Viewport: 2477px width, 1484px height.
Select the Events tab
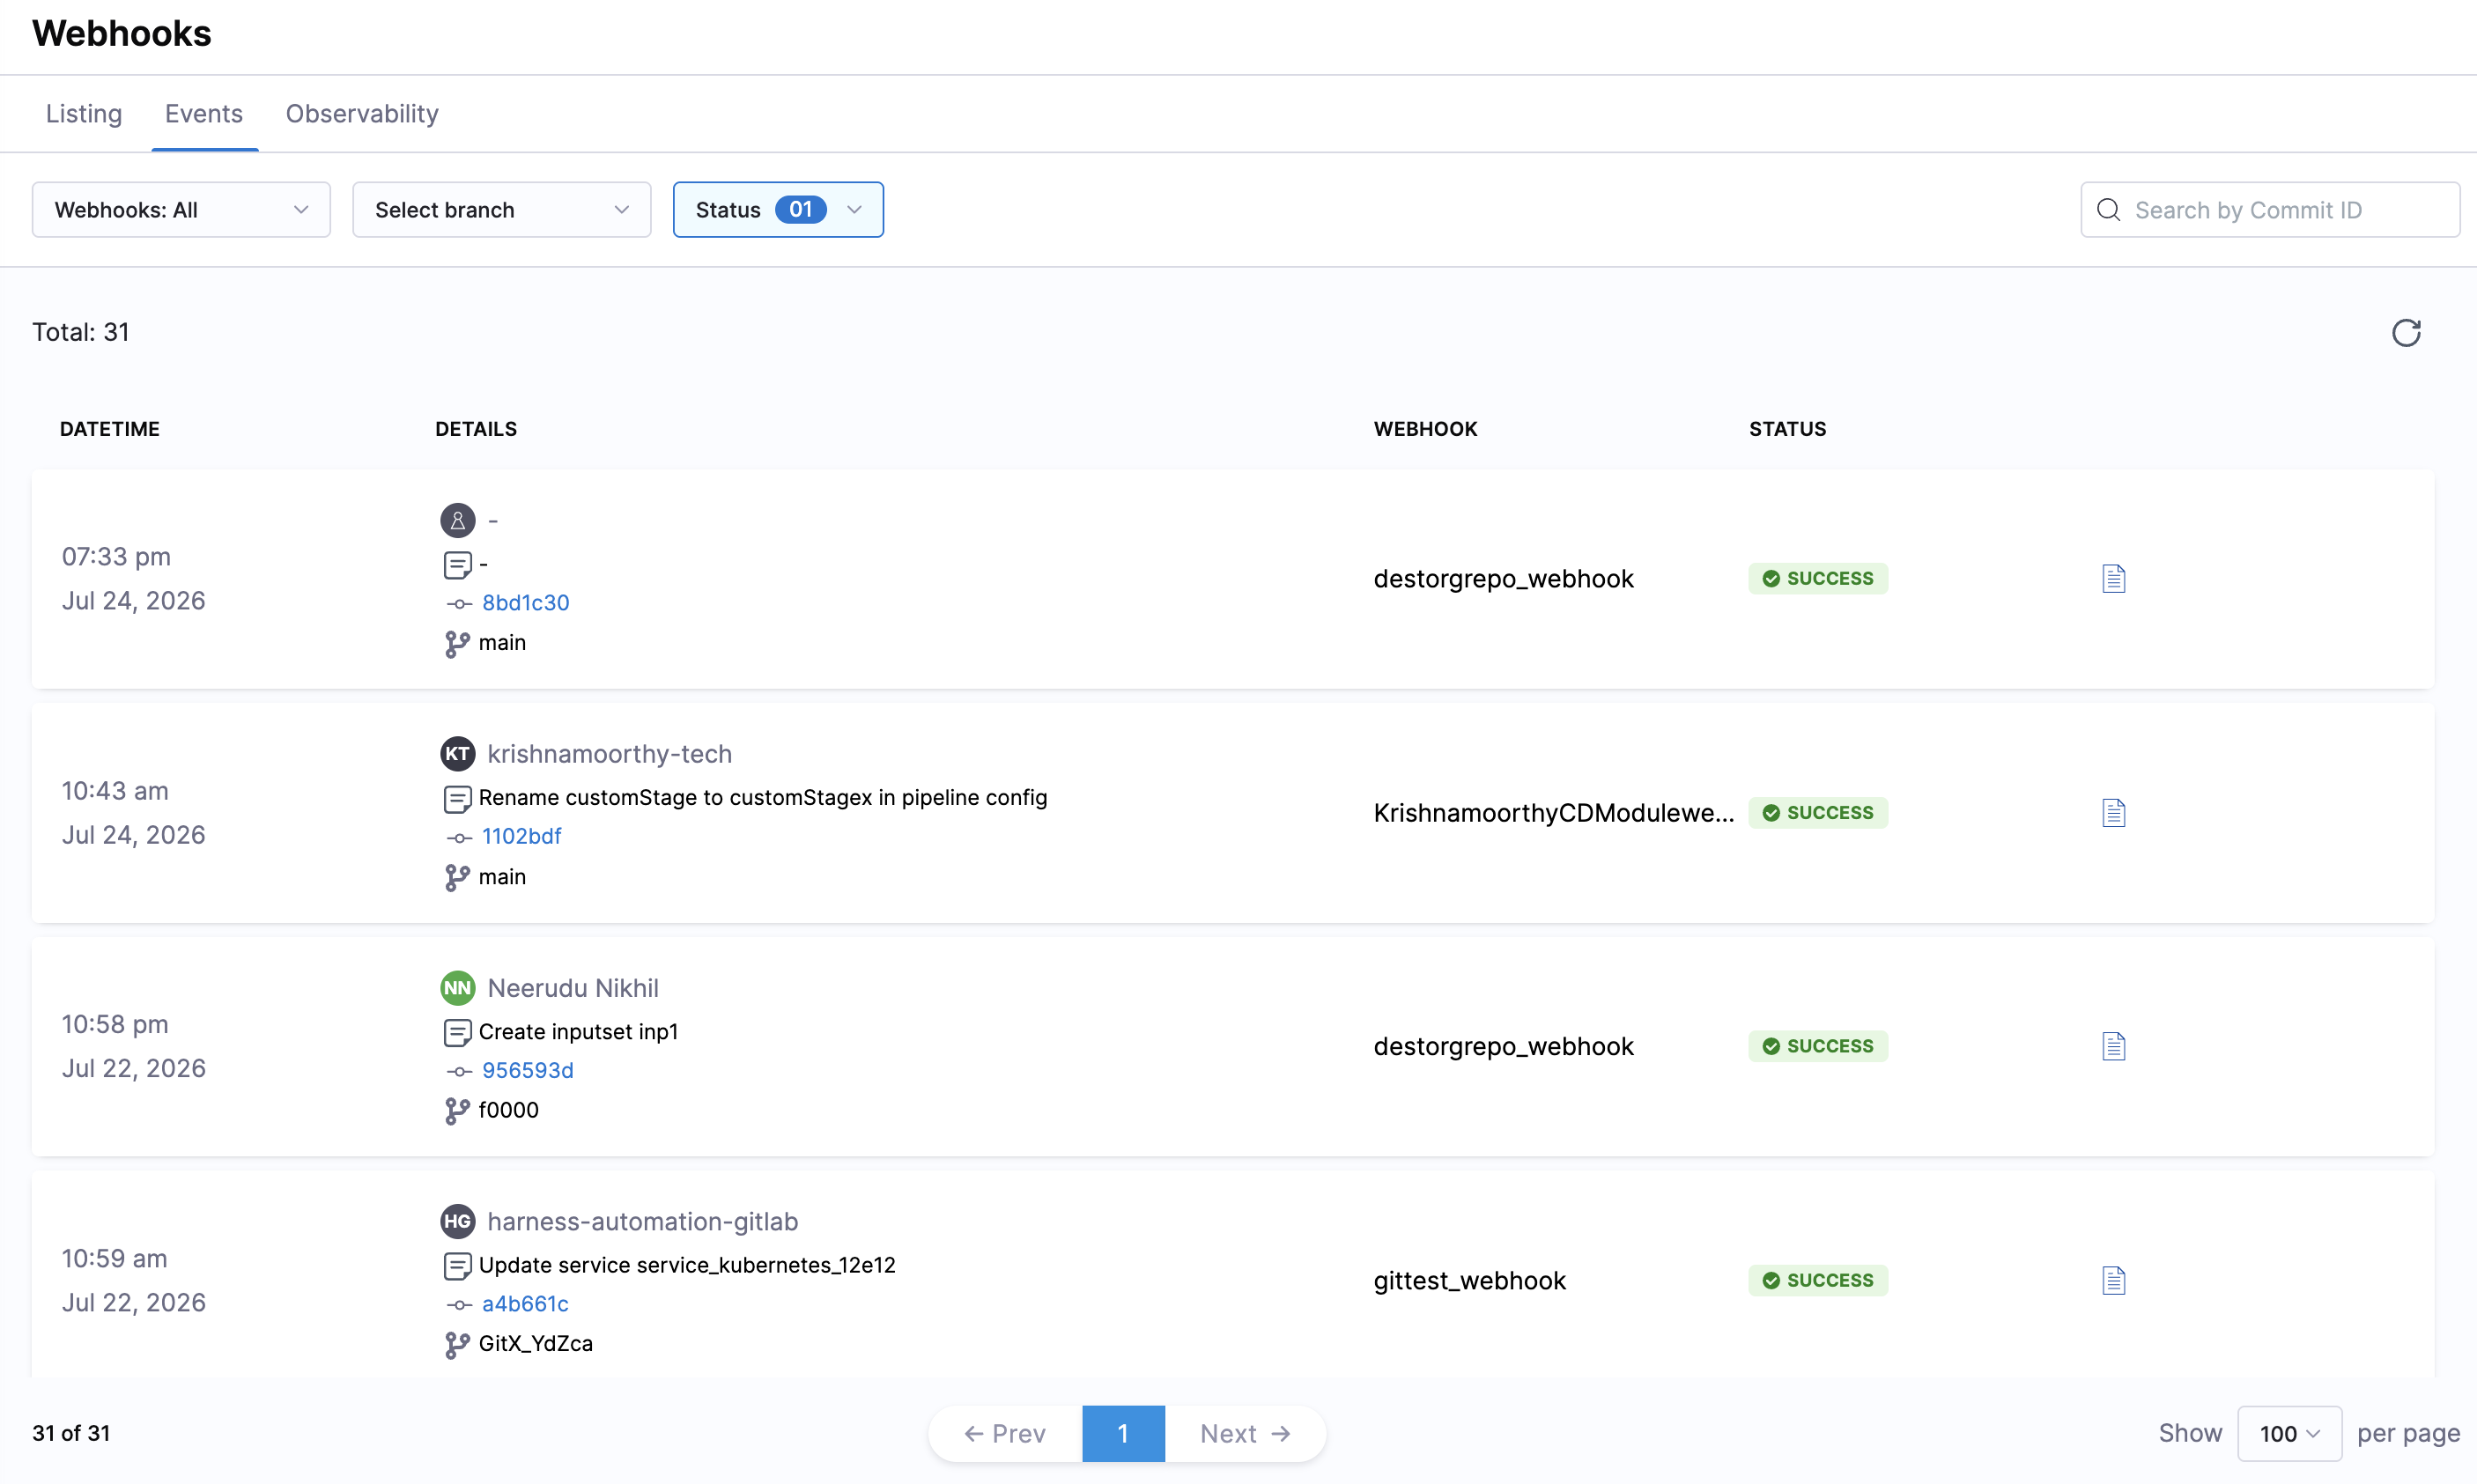coord(204,114)
